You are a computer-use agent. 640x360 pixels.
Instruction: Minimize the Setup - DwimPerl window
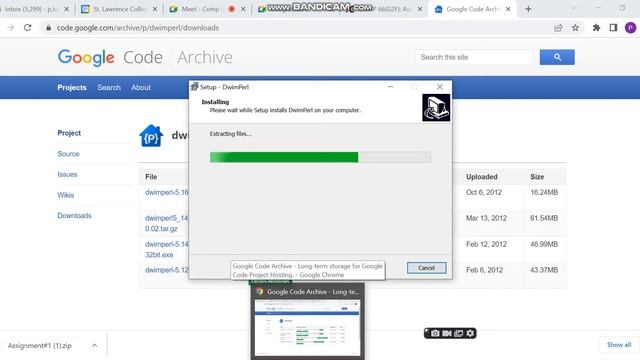click(390, 87)
